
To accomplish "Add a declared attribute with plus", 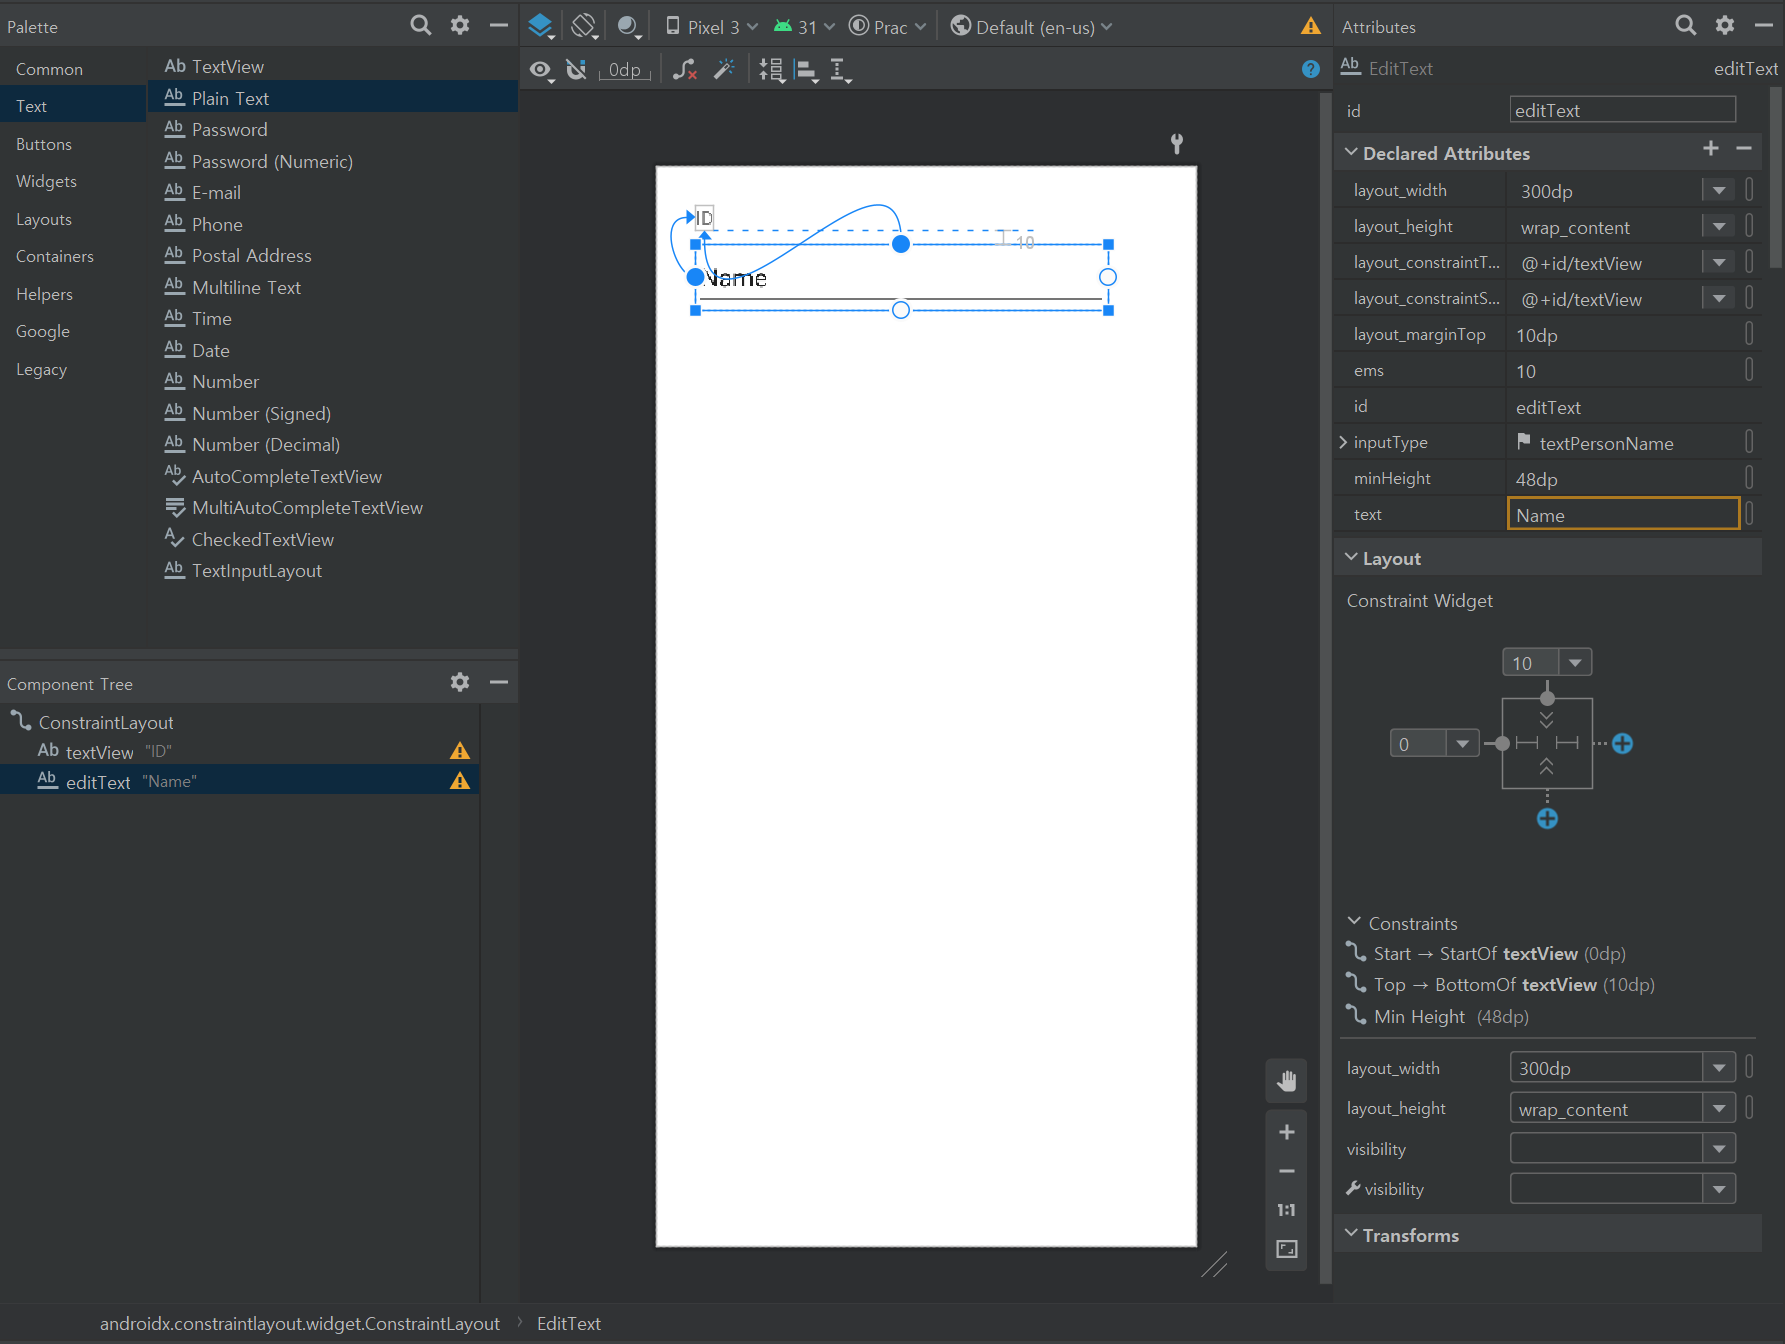I will point(1711,149).
